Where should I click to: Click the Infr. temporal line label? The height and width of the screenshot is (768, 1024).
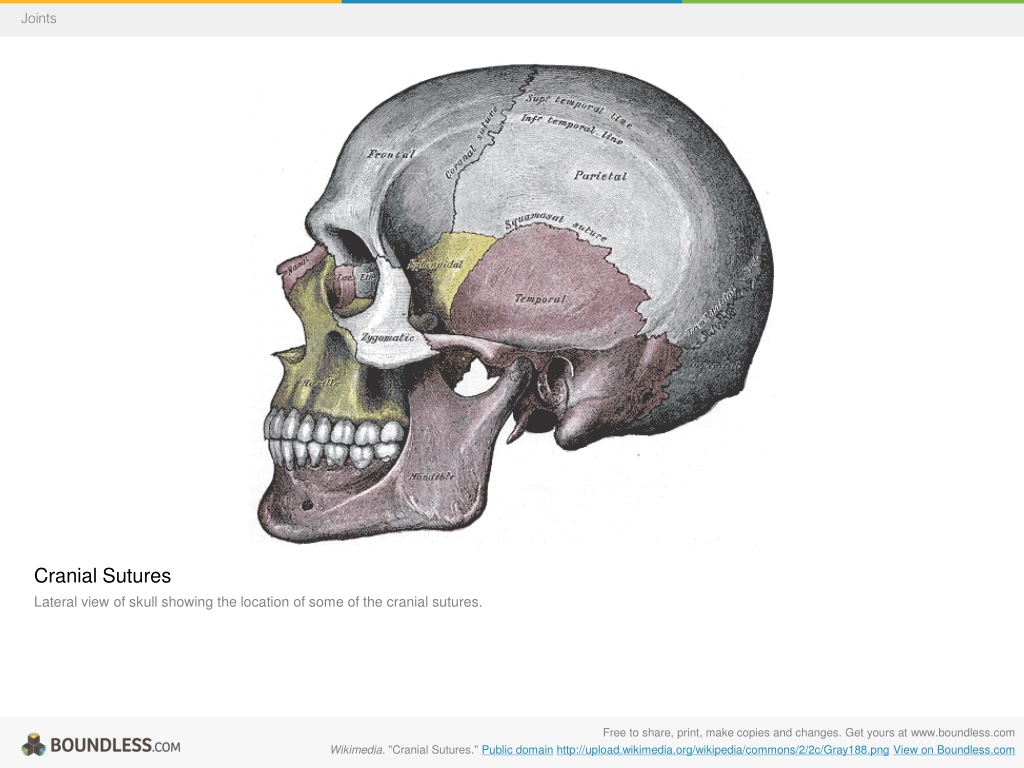pos(572,129)
